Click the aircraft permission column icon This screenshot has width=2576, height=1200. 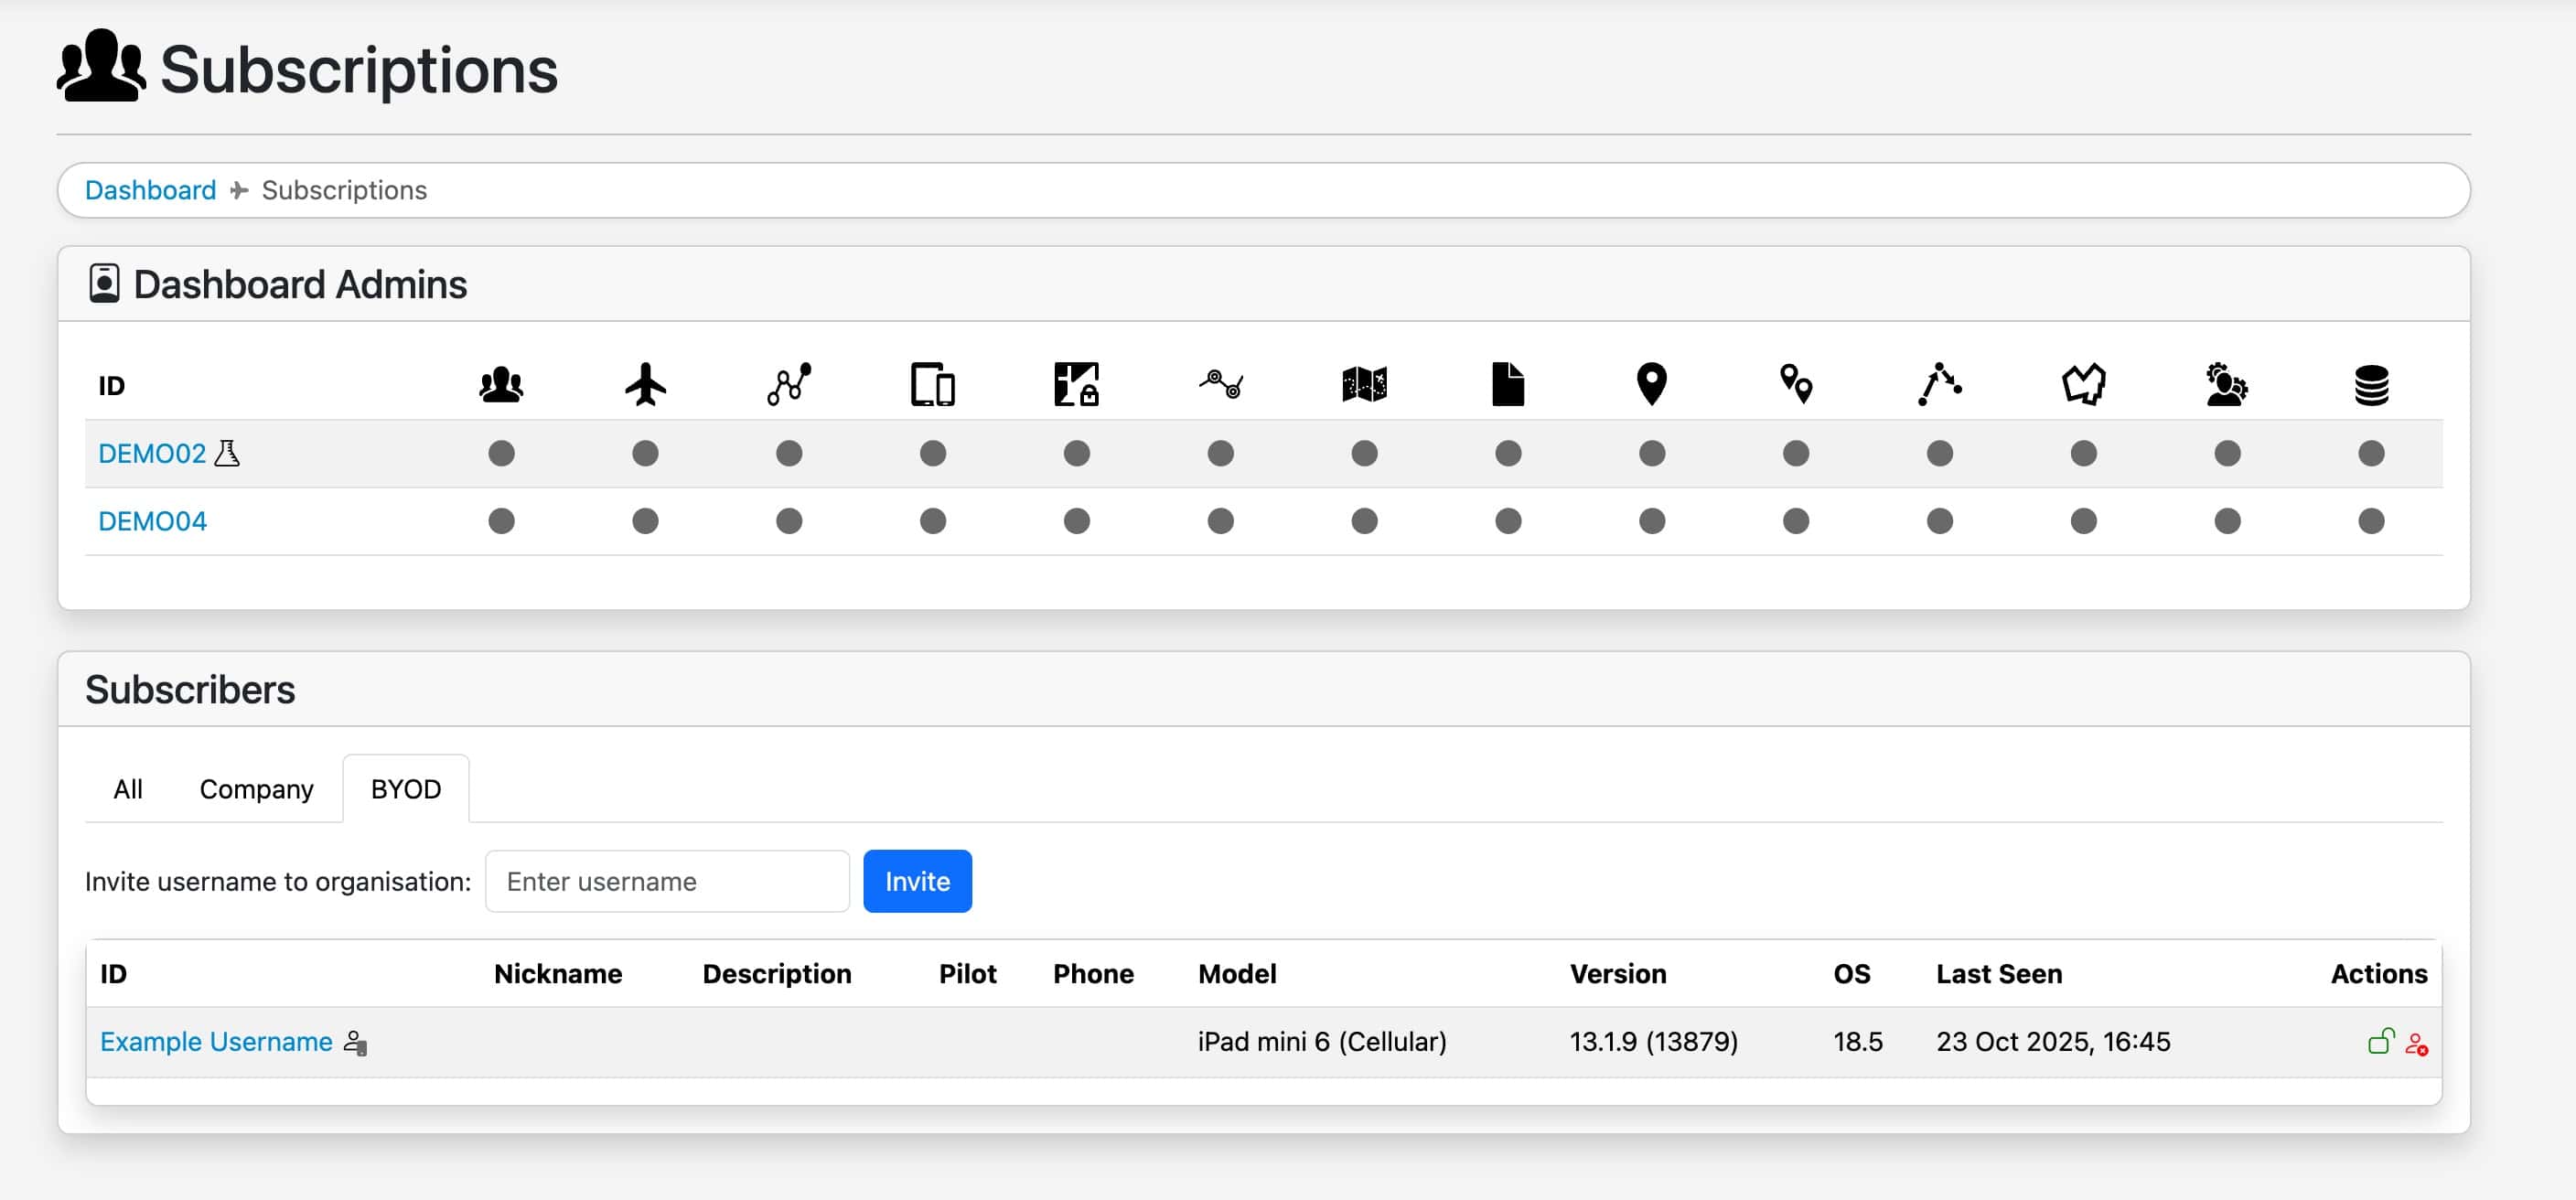645,384
